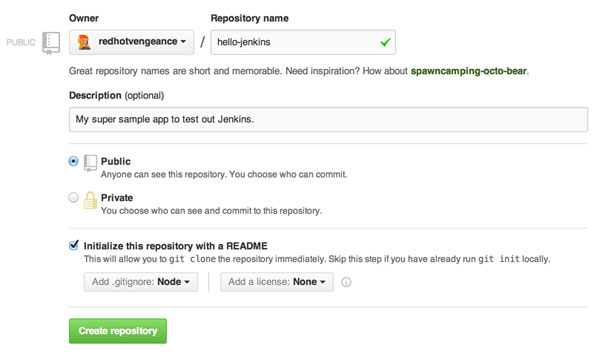Click the Repository name heading label
Screen dimensions: 600x360
(x=249, y=18)
